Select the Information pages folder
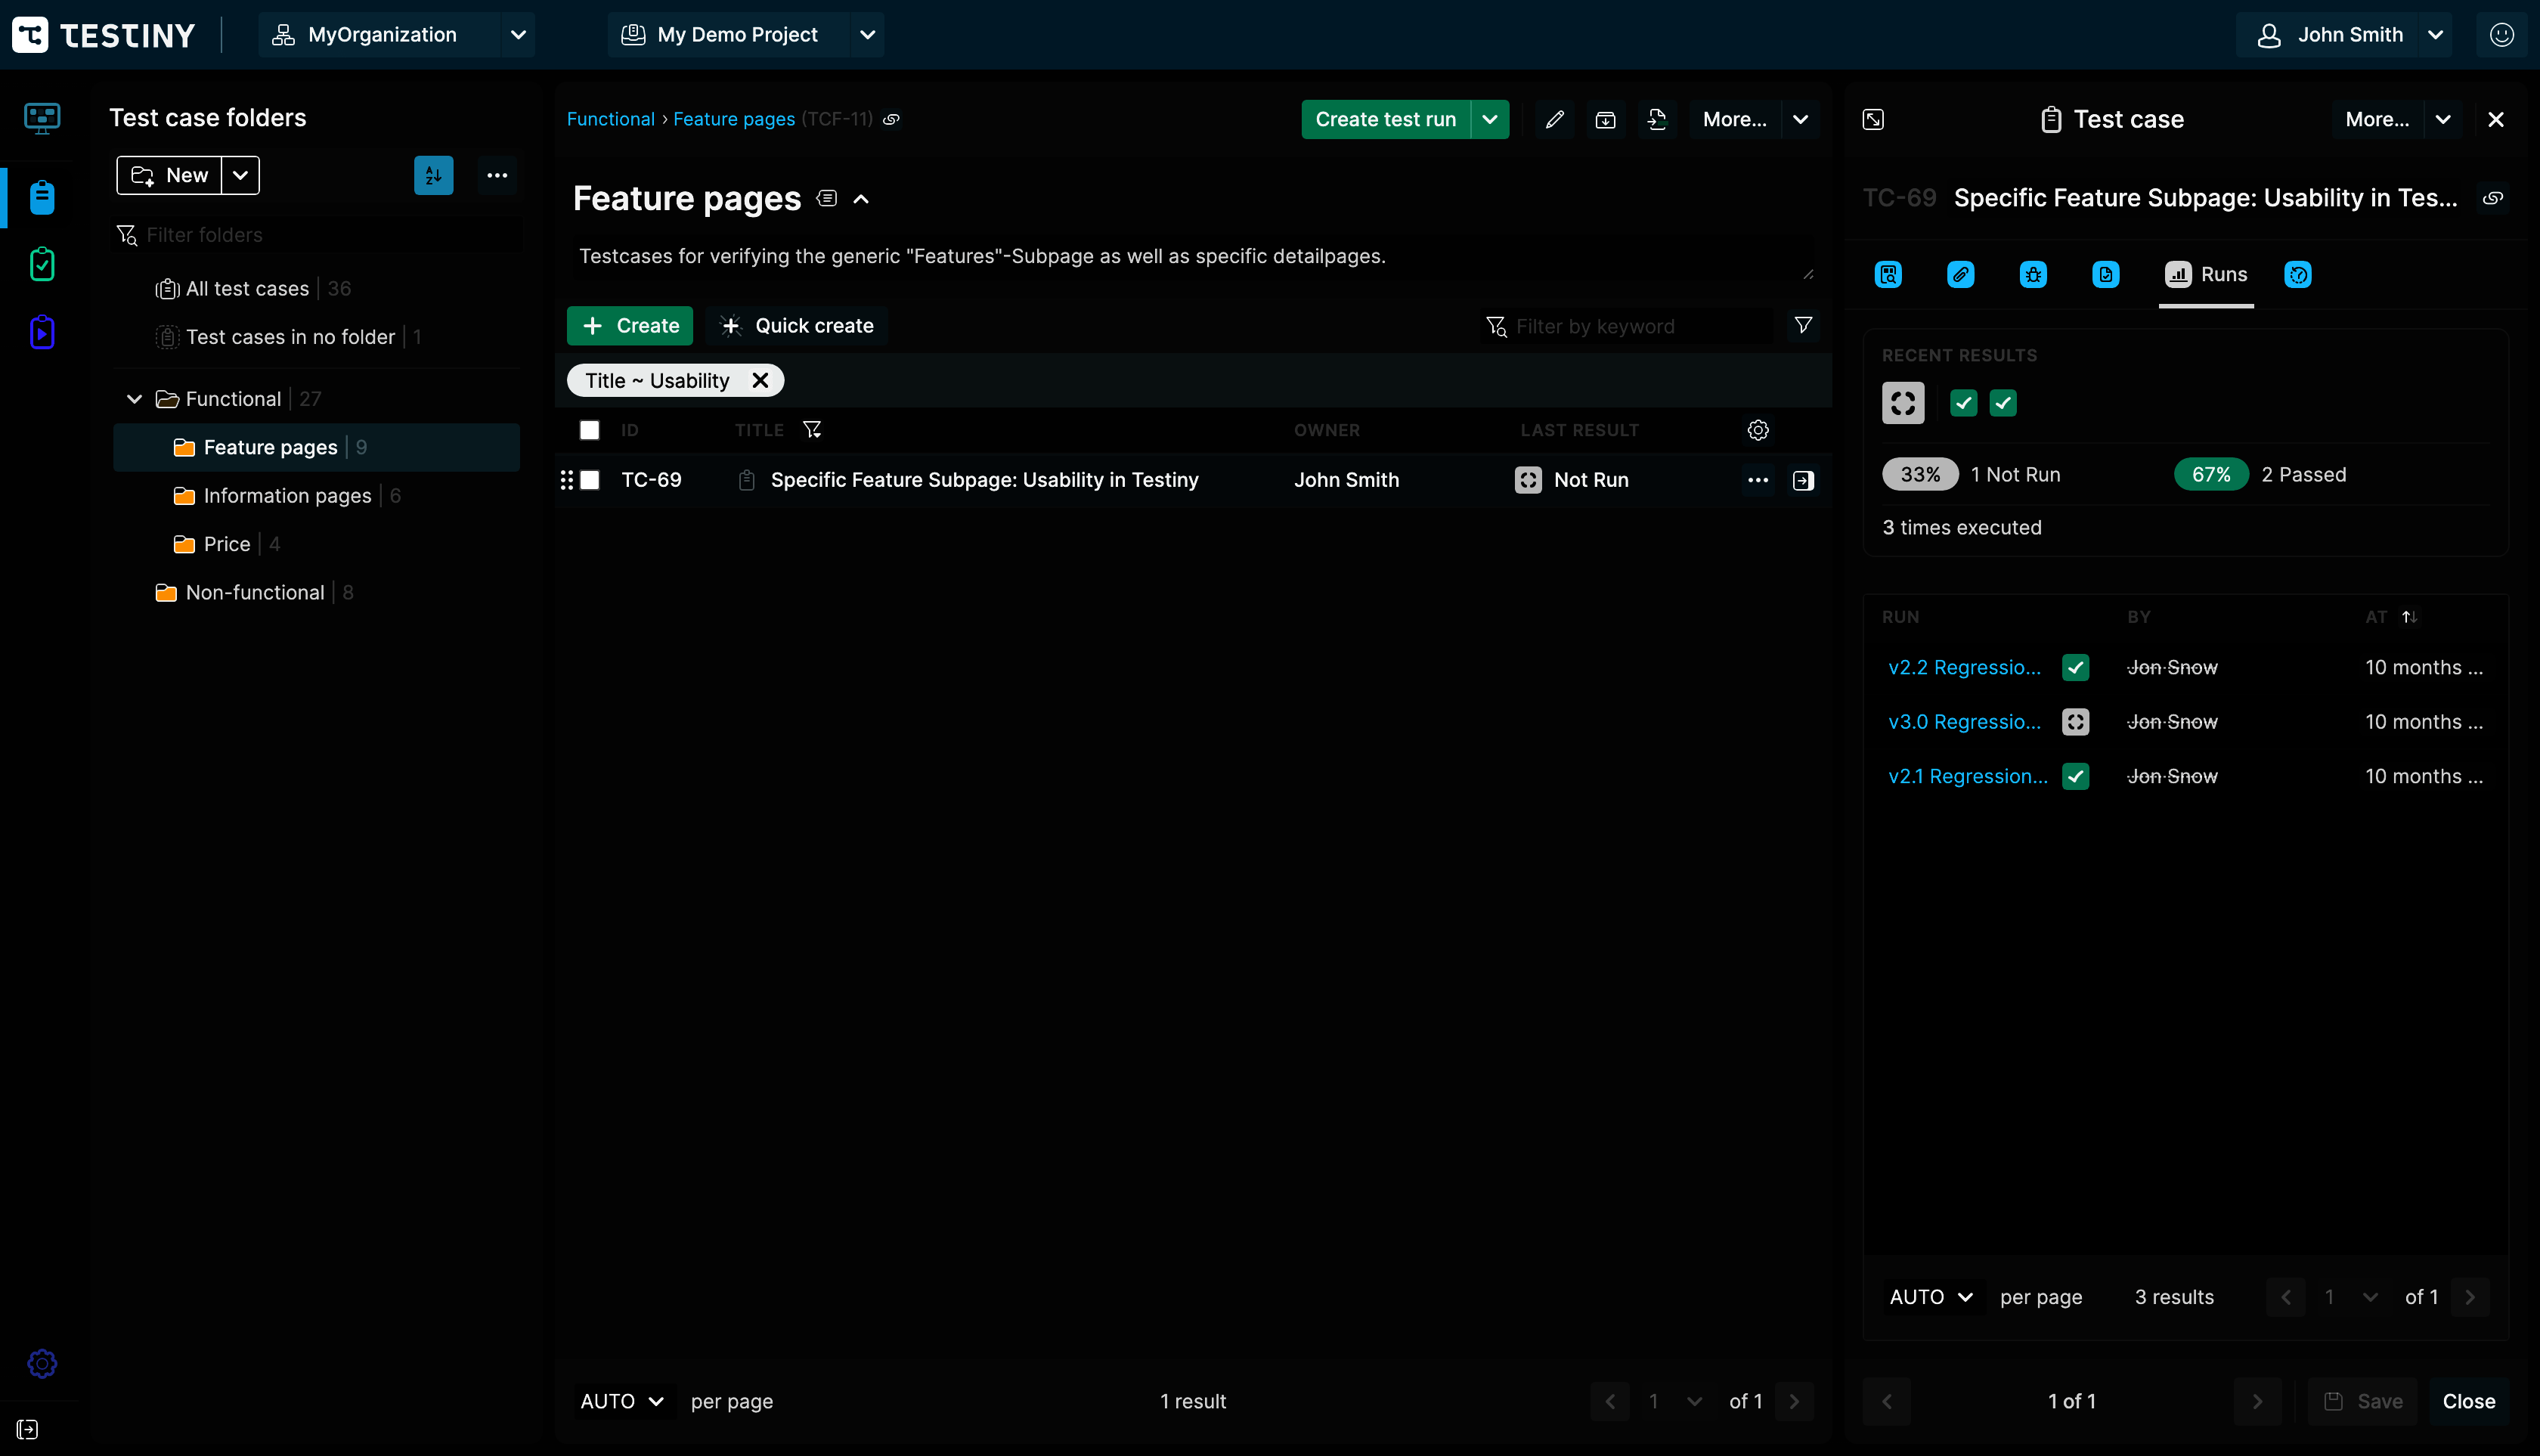 pos(287,495)
